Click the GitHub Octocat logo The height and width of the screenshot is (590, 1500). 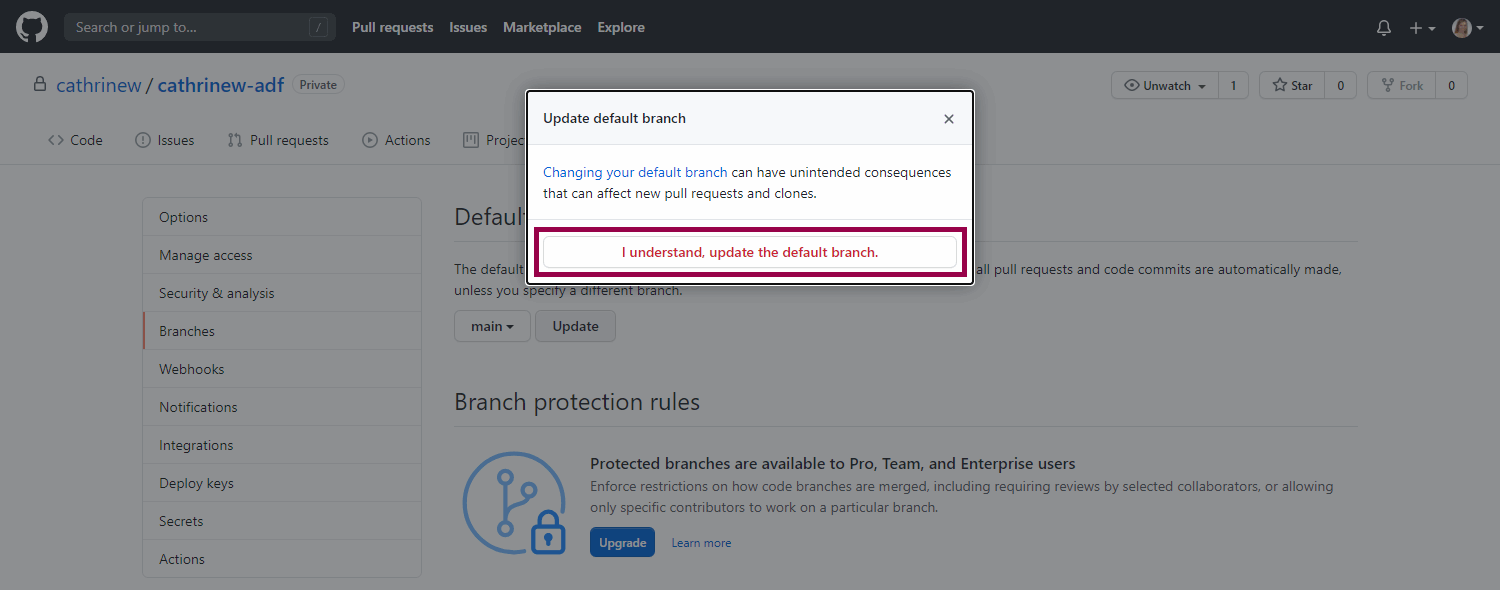32,27
